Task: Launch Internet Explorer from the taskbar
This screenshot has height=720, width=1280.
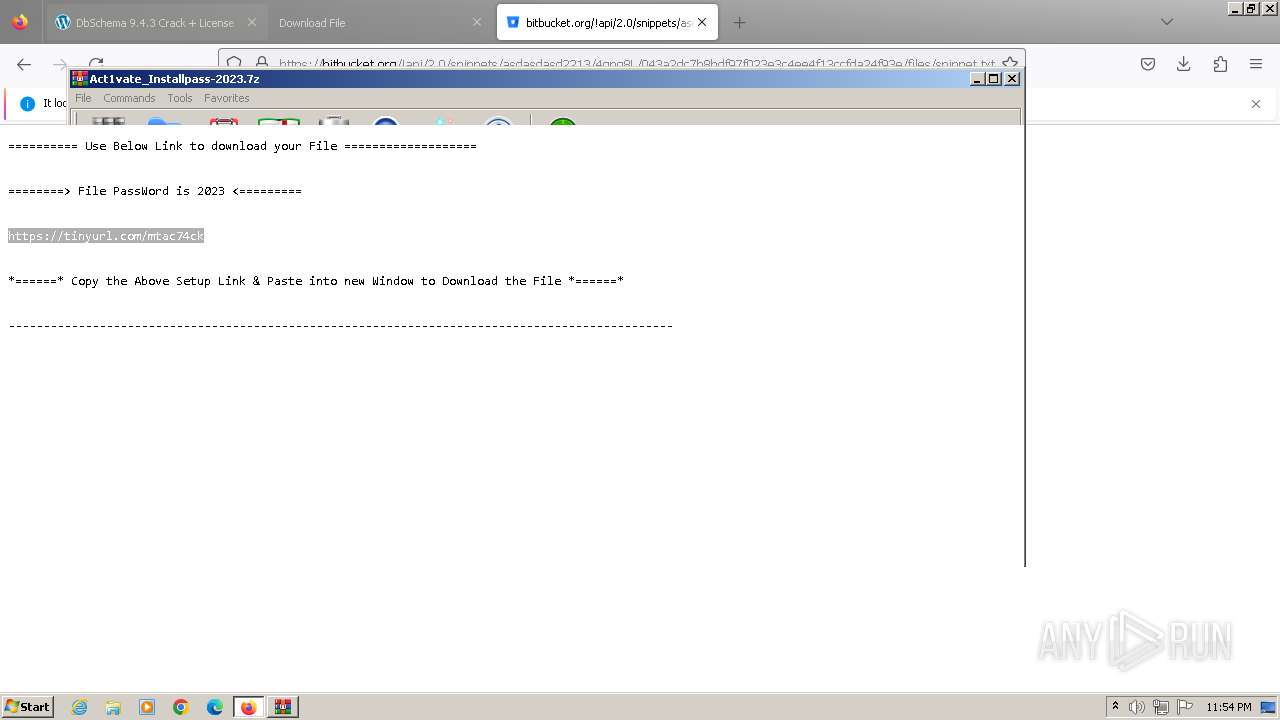Action: (79, 707)
